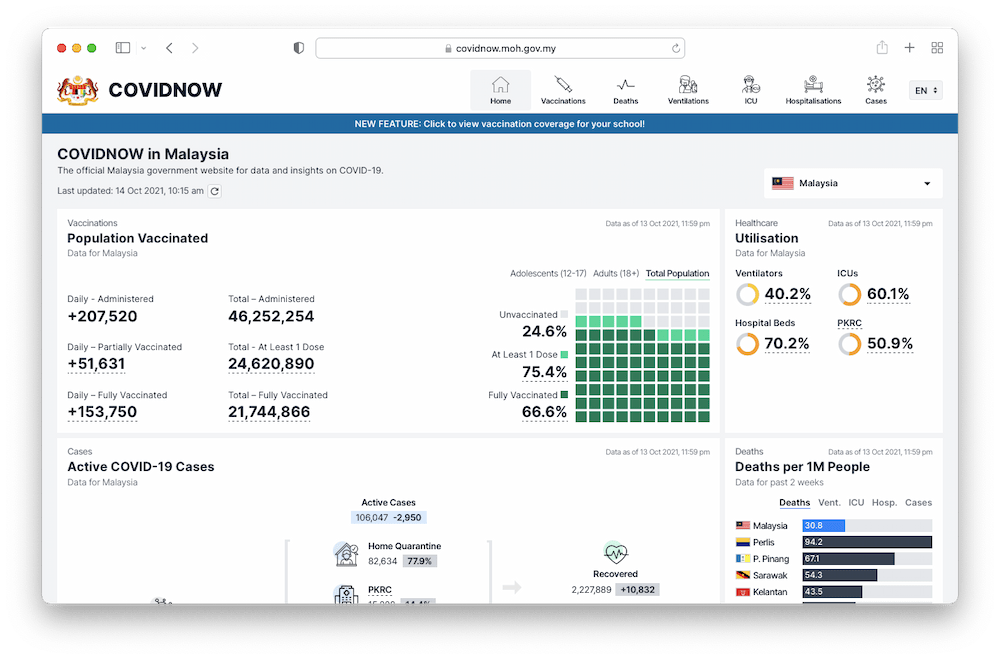Click the P. Pinang 67.1 deaths bar
The image size is (1000, 659).
pyautogui.click(x=848, y=559)
